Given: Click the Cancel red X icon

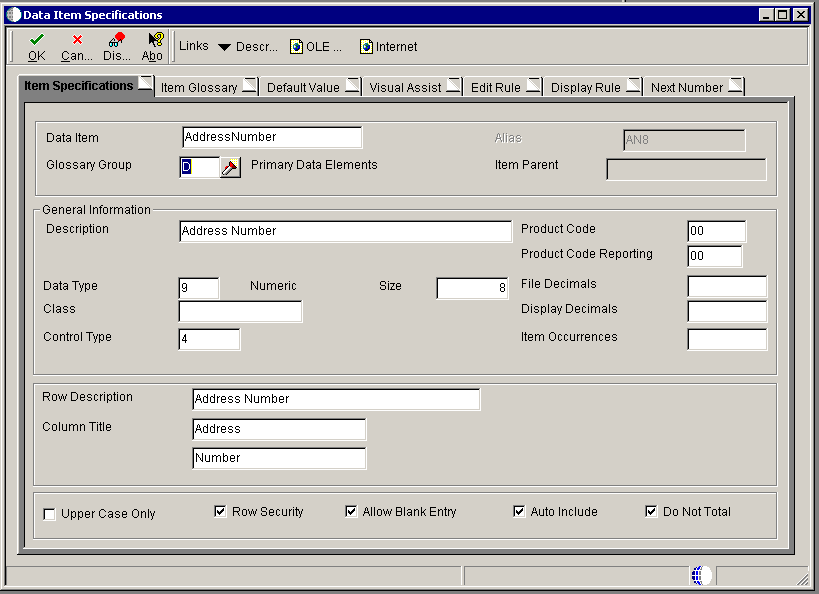Looking at the screenshot, I should click(77, 40).
